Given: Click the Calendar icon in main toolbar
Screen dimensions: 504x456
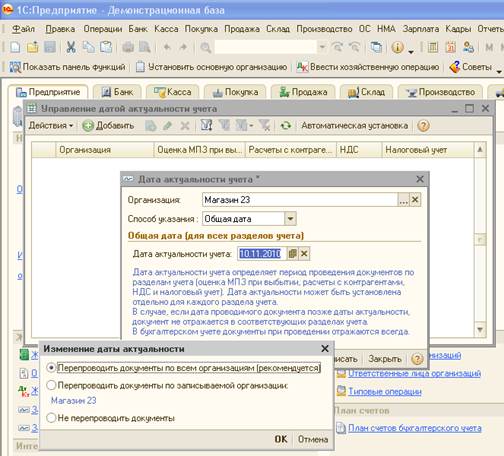Looking at the screenshot, I should click(x=450, y=47).
